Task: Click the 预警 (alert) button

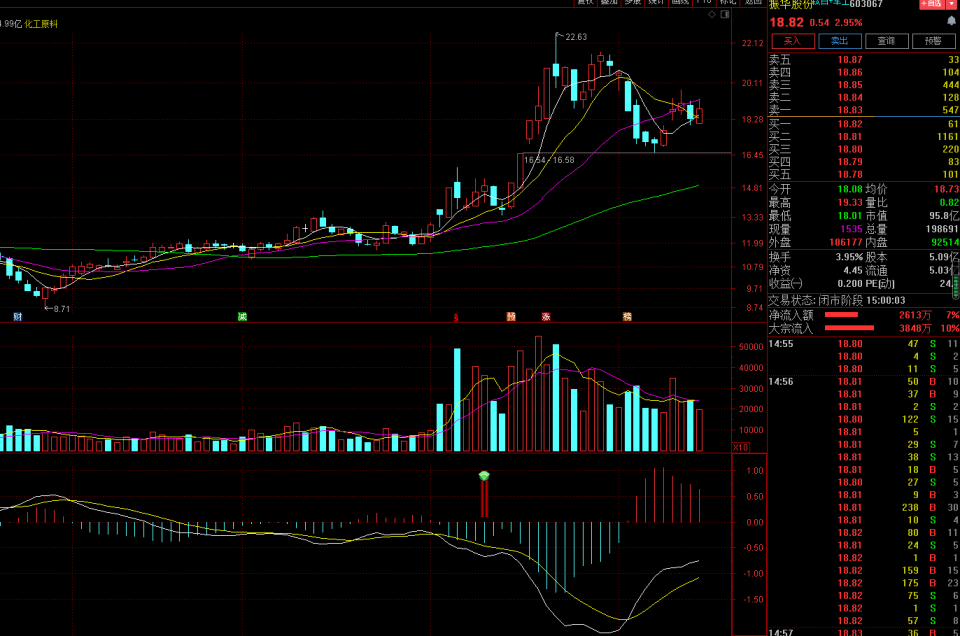Action: pyautogui.click(x=934, y=41)
